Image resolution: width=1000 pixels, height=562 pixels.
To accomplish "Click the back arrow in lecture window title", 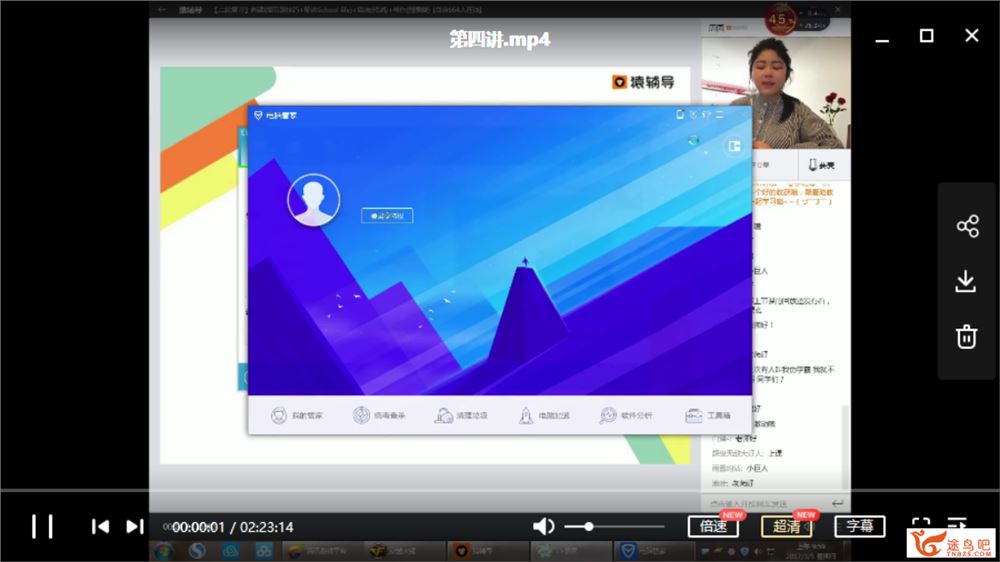I will pyautogui.click(x=162, y=10).
